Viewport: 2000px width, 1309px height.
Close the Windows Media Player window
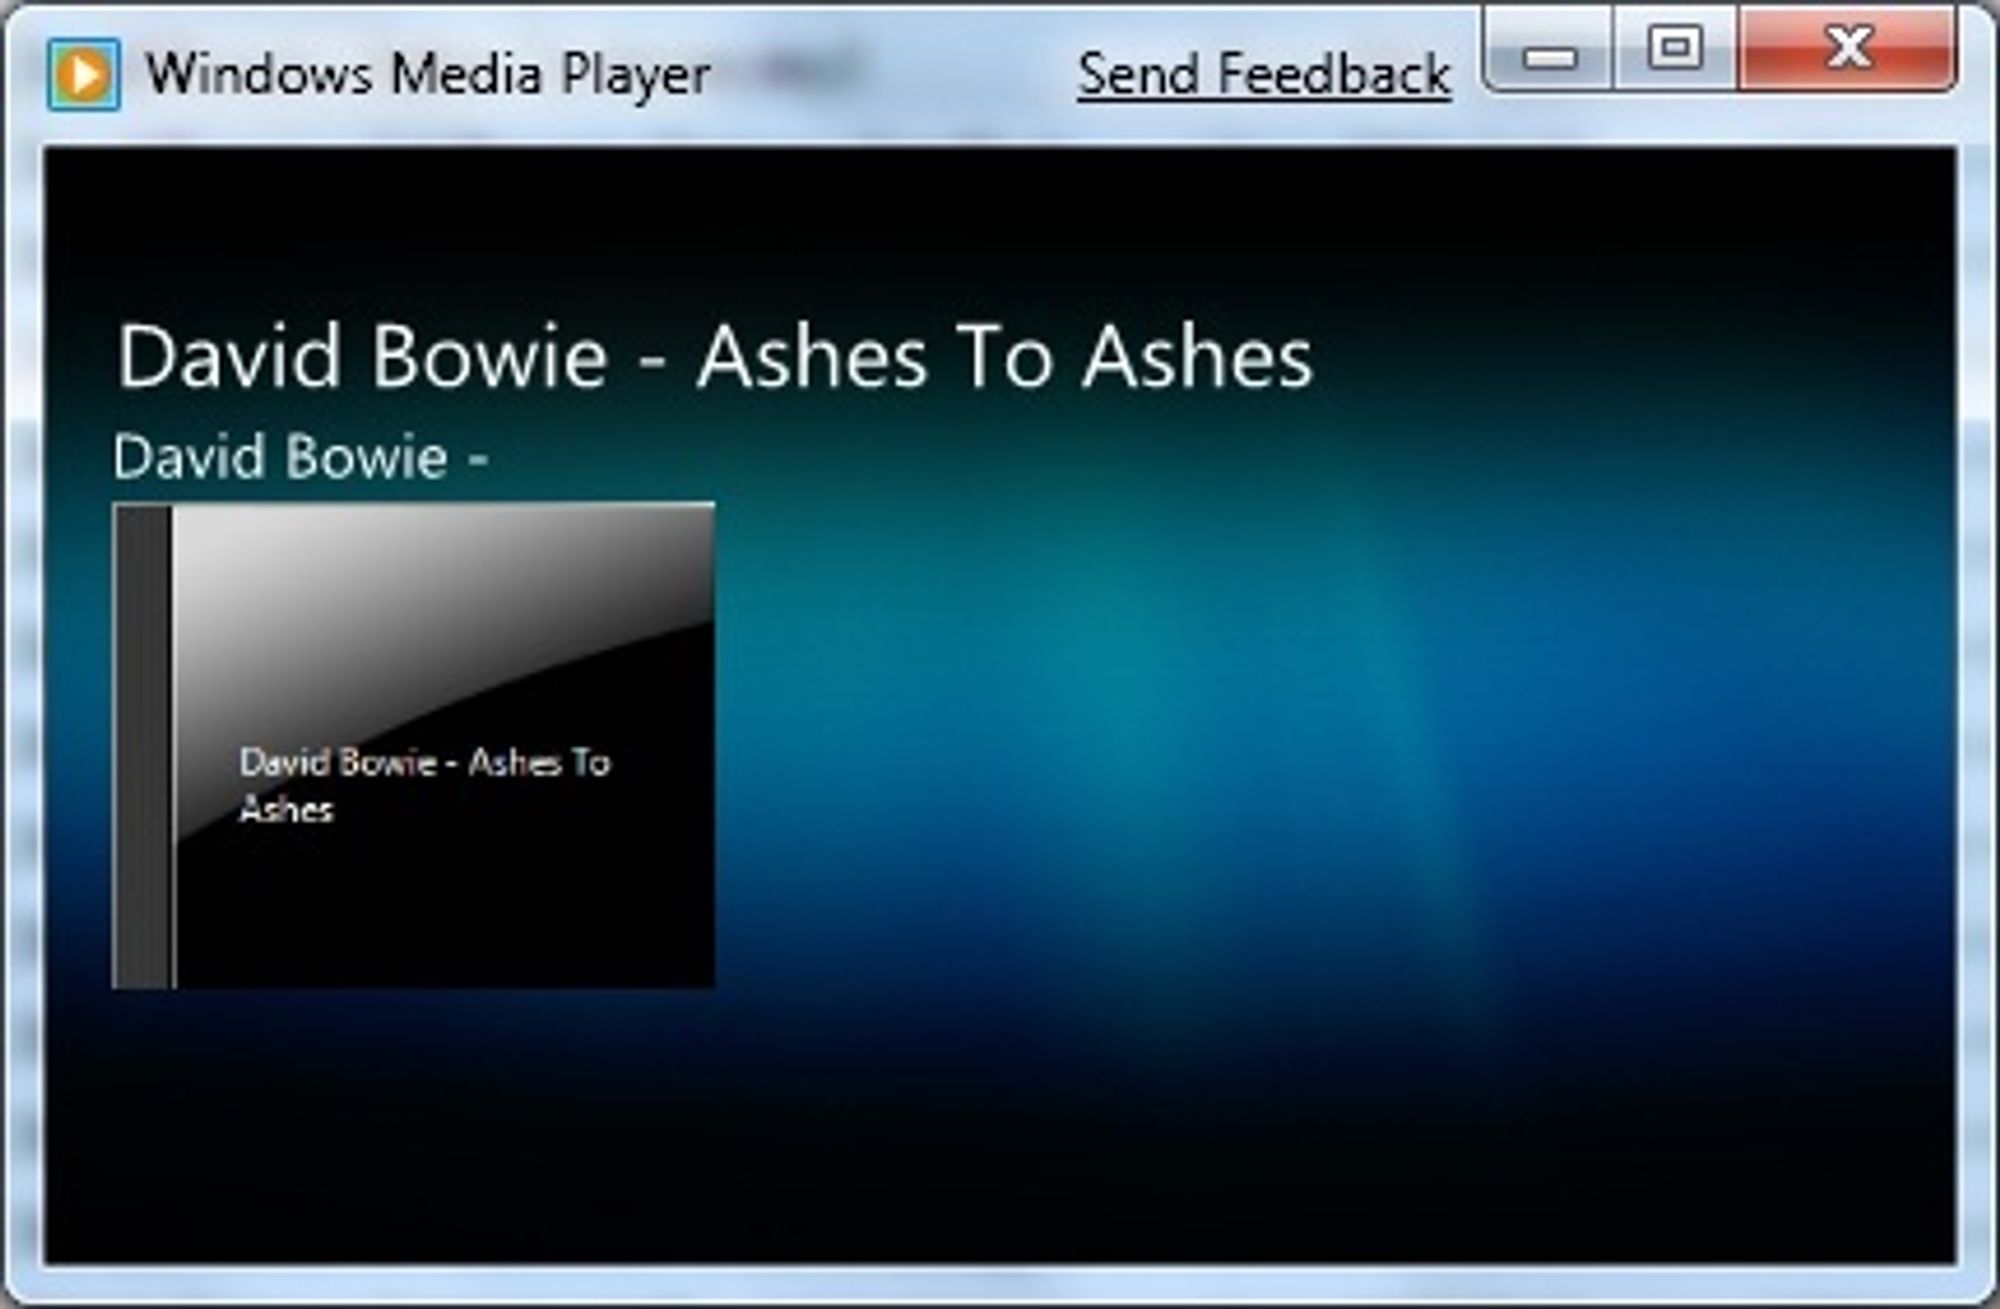pos(1847,50)
